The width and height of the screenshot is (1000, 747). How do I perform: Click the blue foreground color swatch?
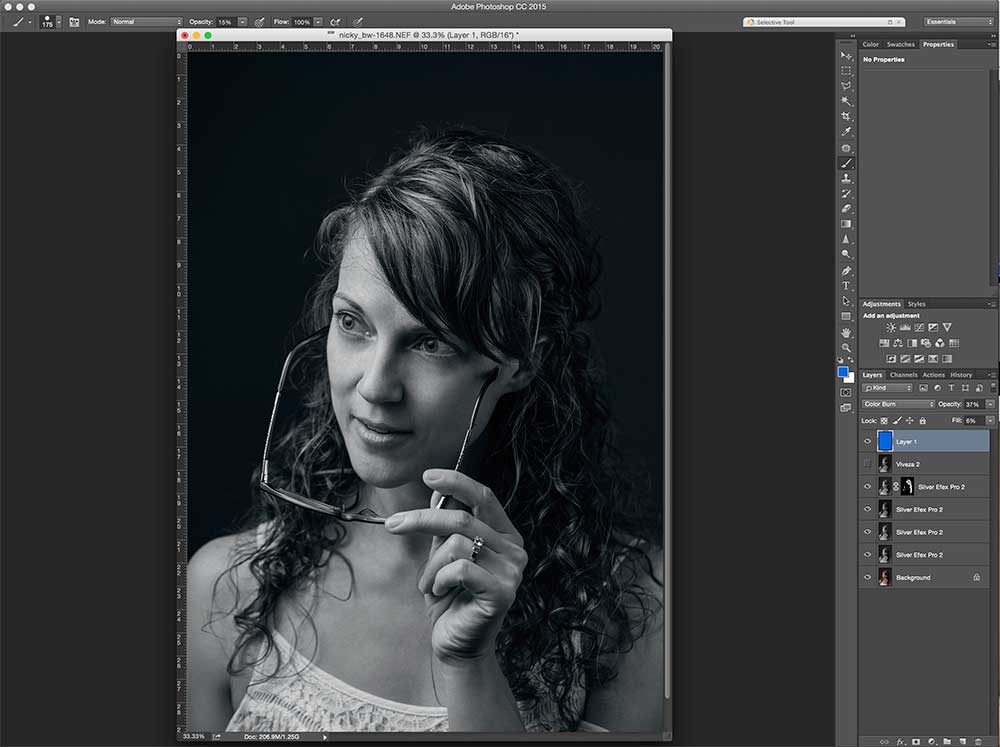(843, 372)
